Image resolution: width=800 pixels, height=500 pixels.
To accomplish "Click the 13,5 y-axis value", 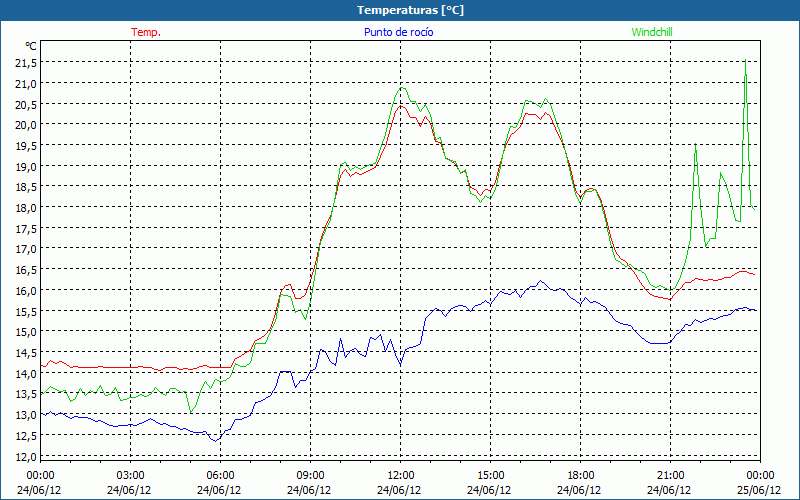I will pyautogui.click(x=27, y=393).
